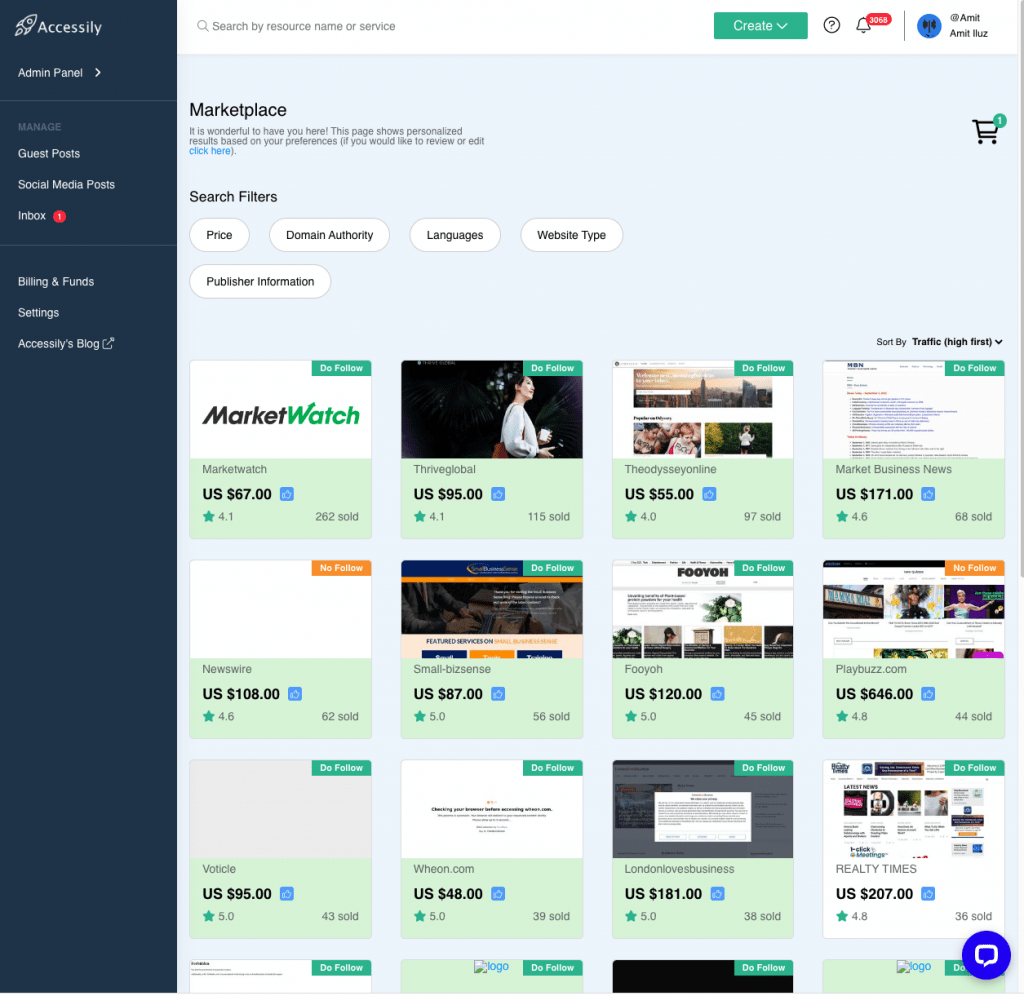Image resolution: width=1024 pixels, height=996 pixels.
Task: Open the Website Type filter
Action: (x=571, y=235)
